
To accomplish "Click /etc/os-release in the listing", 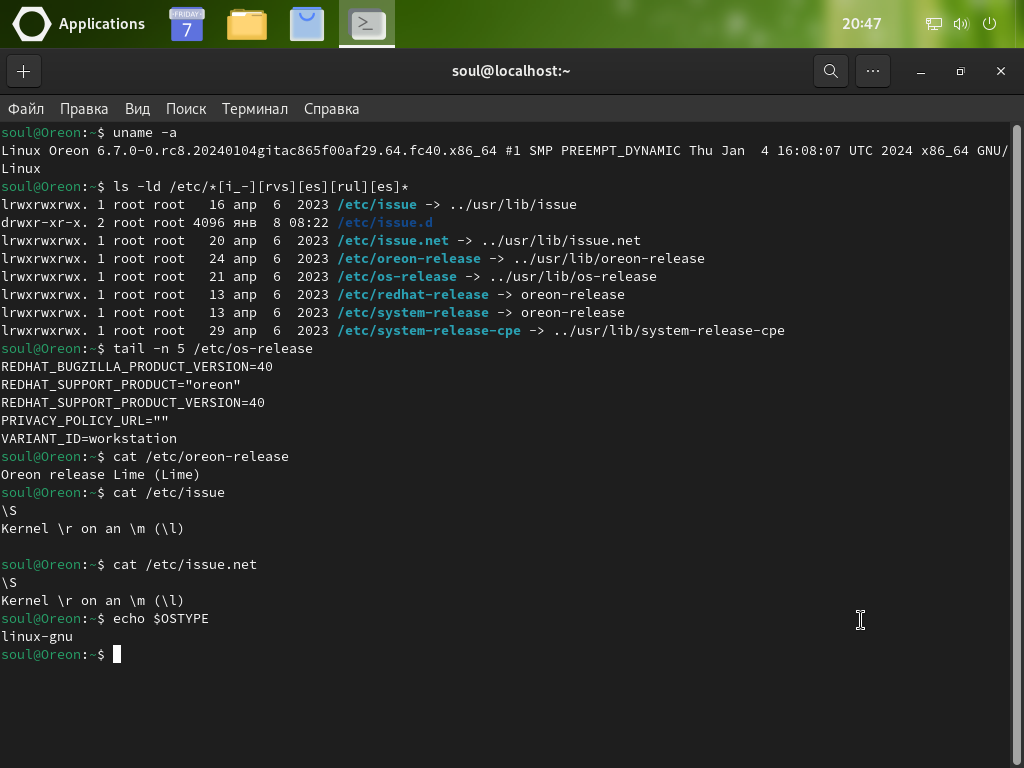I will (397, 277).
